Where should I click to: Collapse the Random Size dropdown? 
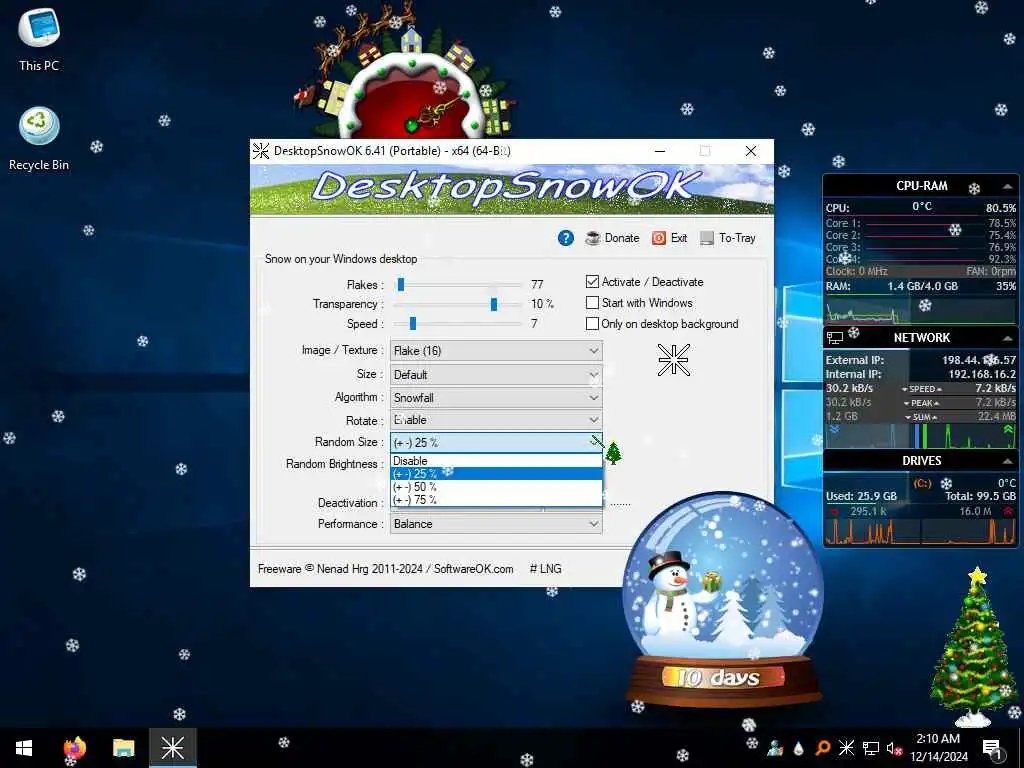496,442
